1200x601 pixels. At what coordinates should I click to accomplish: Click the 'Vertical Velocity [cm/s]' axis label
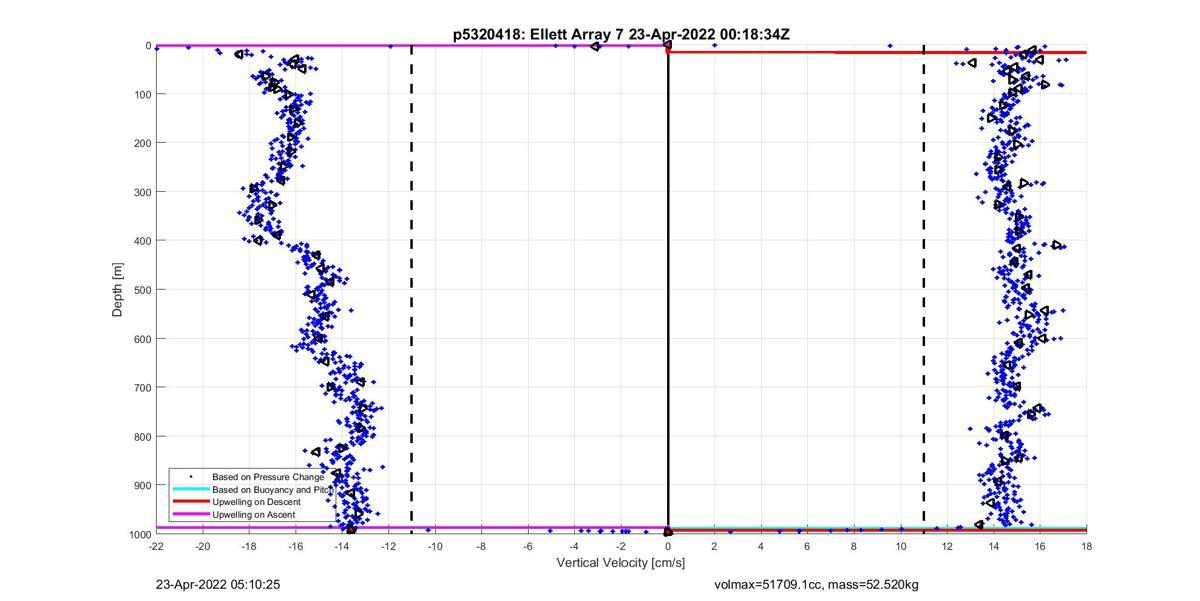621,563
